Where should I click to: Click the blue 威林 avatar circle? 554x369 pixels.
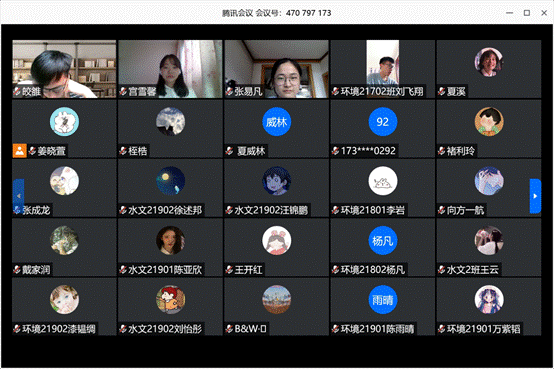pyautogui.click(x=277, y=122)
